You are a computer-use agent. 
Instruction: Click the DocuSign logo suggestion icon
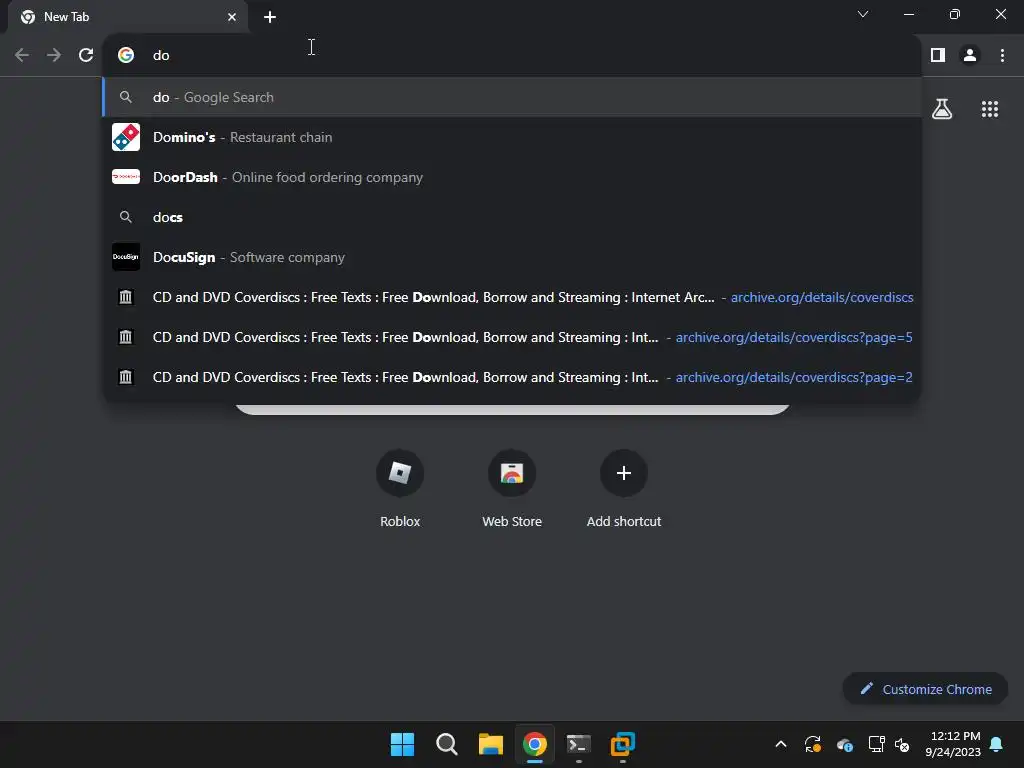point(126,257)
